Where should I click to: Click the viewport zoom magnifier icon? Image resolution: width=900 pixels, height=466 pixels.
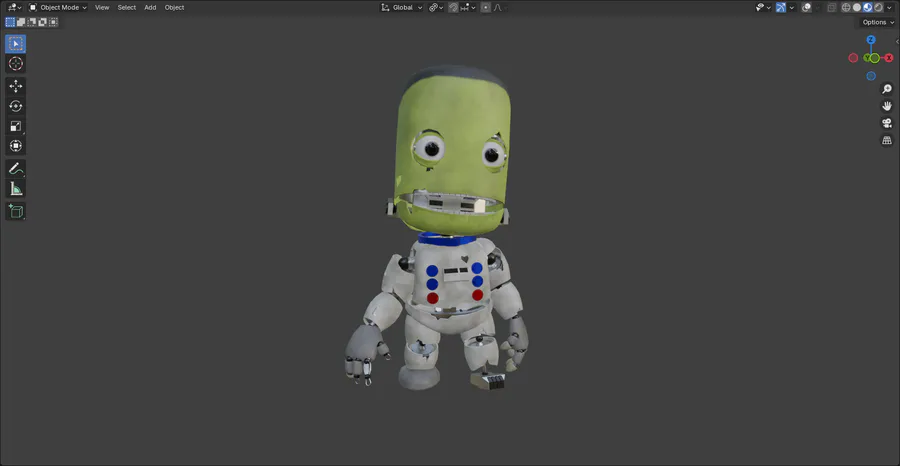(887, 89)
